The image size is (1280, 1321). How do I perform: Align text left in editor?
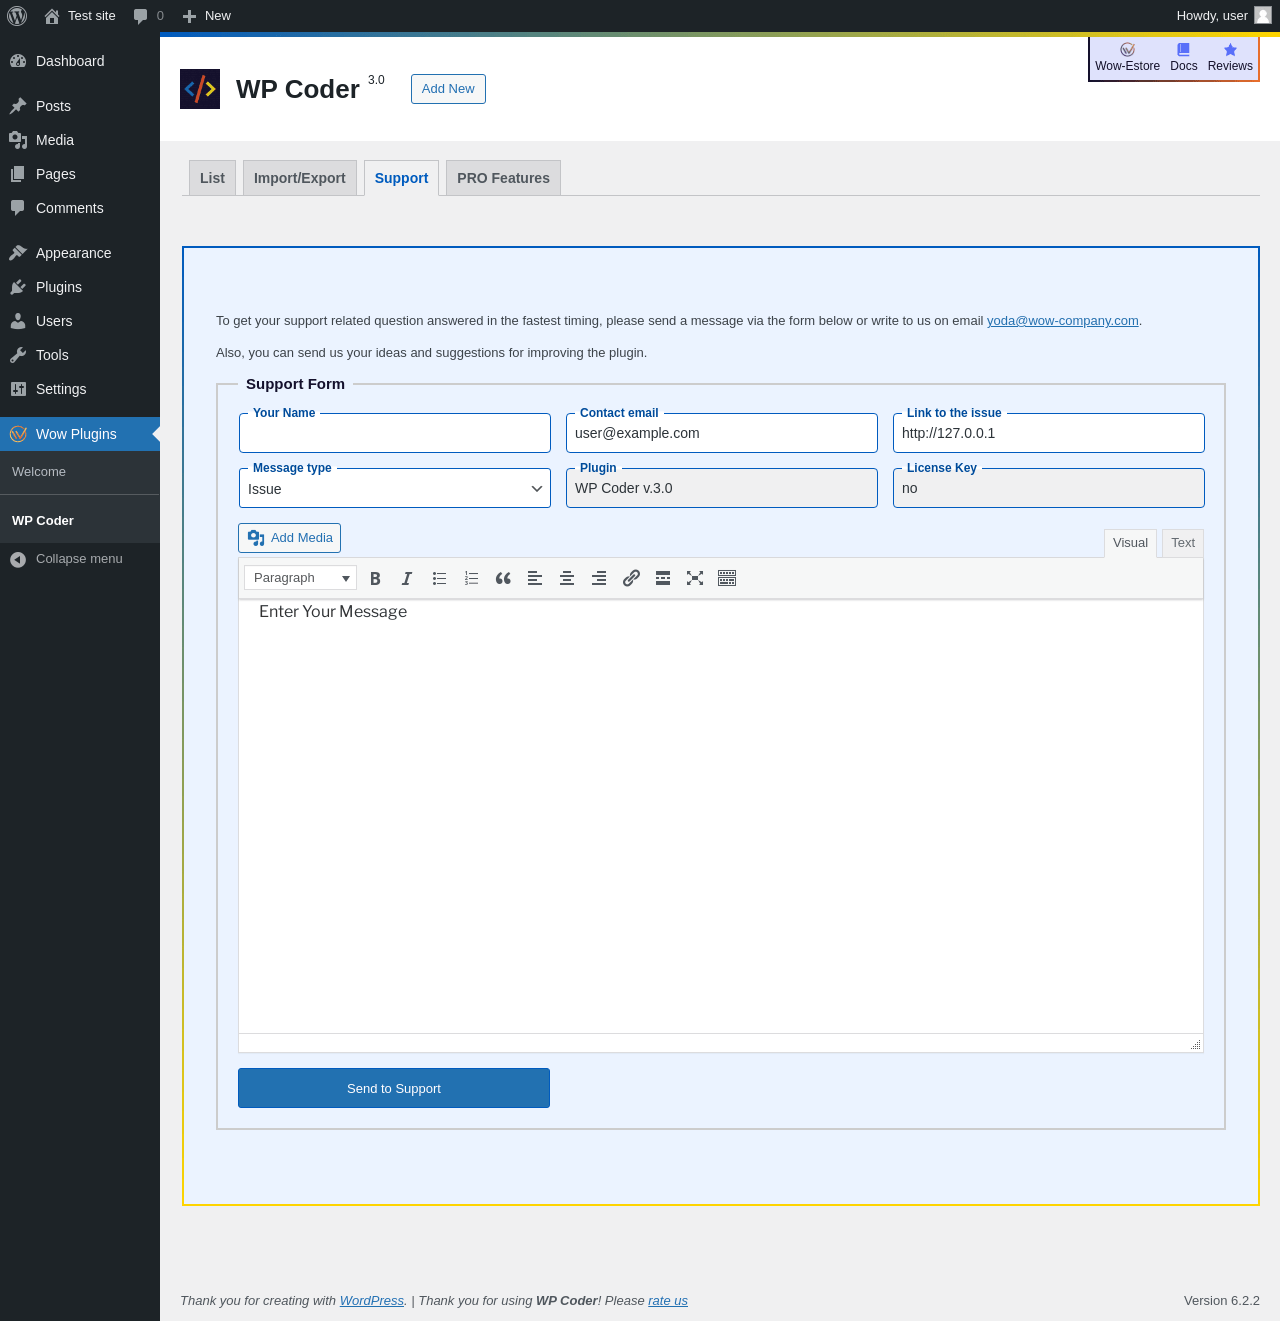[535, 578]
